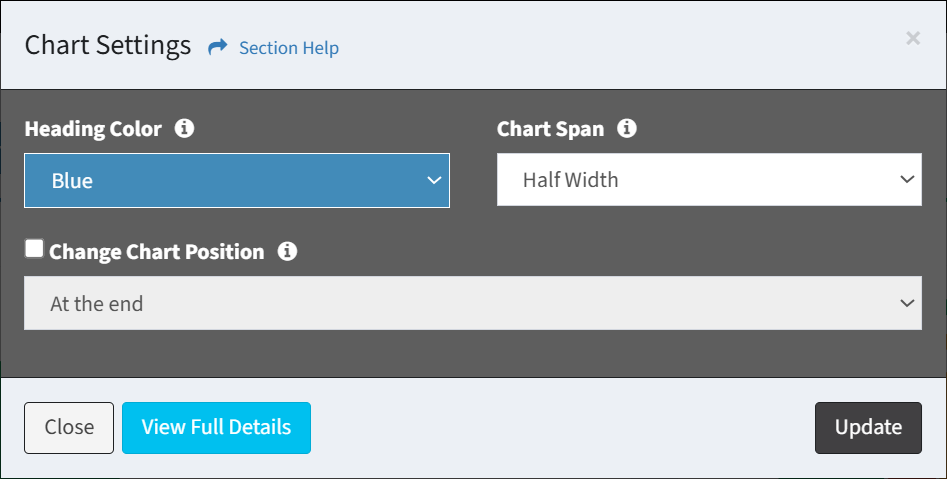The image size is (947, 479).
Task: Click the Chart Settings title text
Action: click(x=108, y=46)
